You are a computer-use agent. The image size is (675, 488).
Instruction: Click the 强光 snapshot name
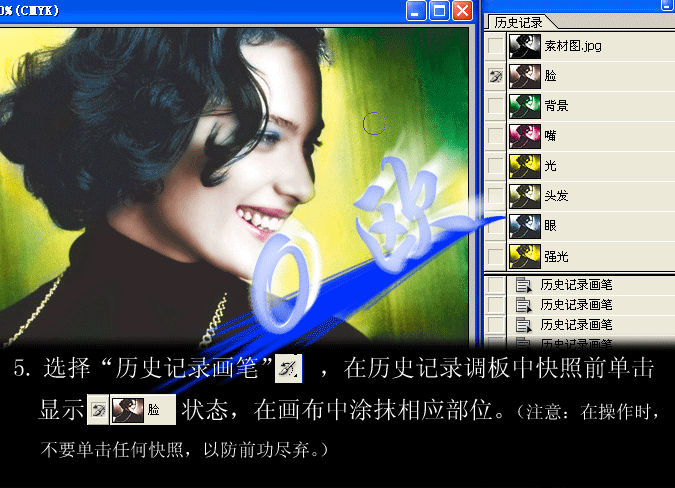tap(556, 257)
